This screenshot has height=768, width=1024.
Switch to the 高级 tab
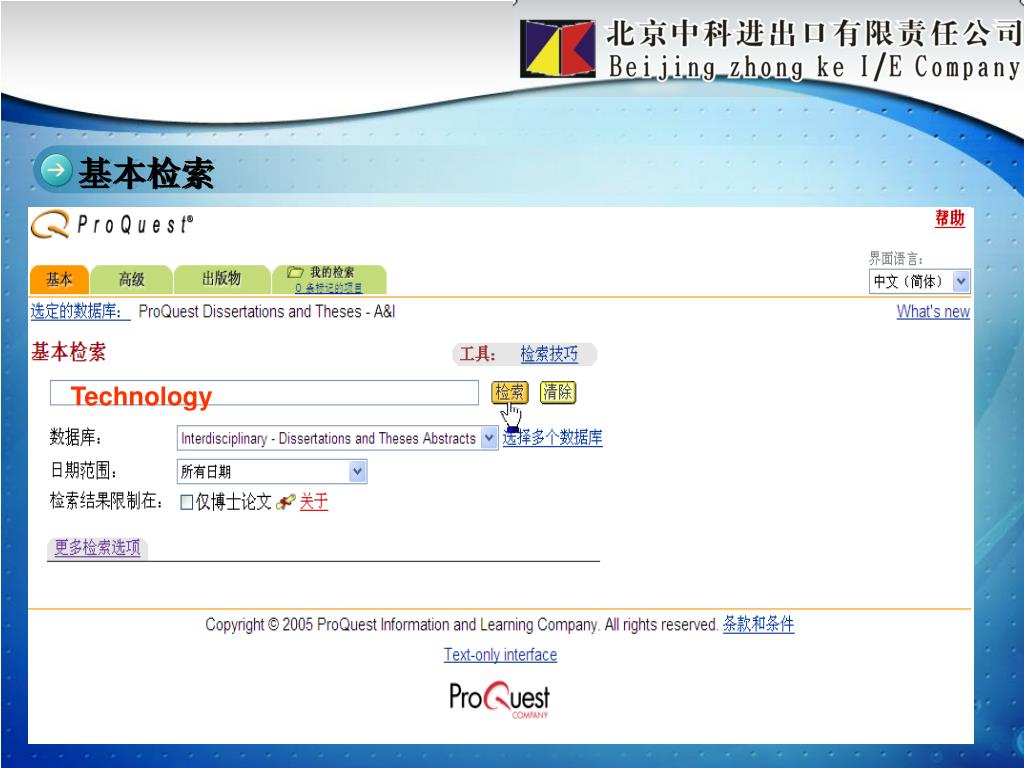coord(131,280)
